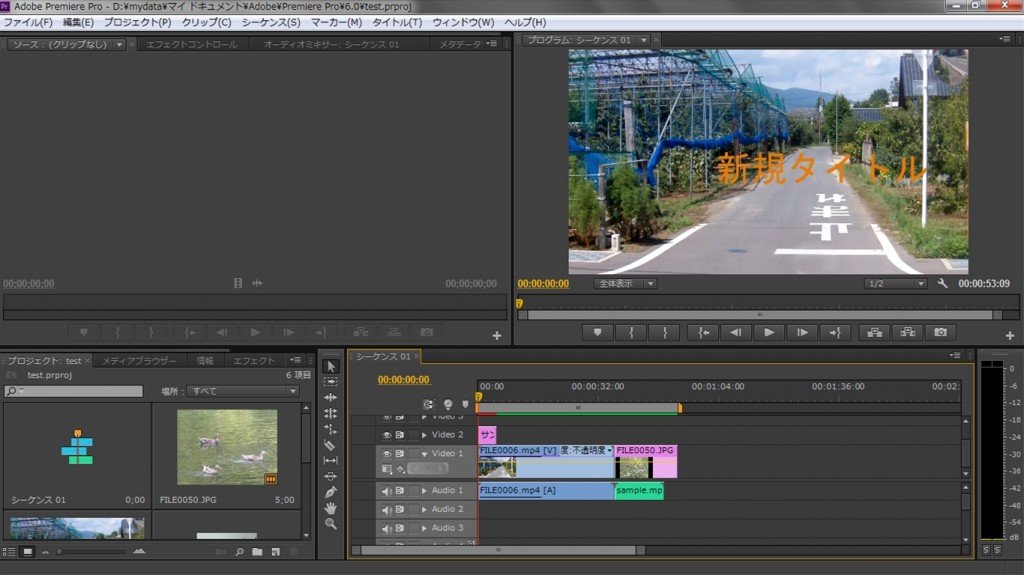Collapse the Video 1 track
This screenshot has width=1024, height=575.
424,453
